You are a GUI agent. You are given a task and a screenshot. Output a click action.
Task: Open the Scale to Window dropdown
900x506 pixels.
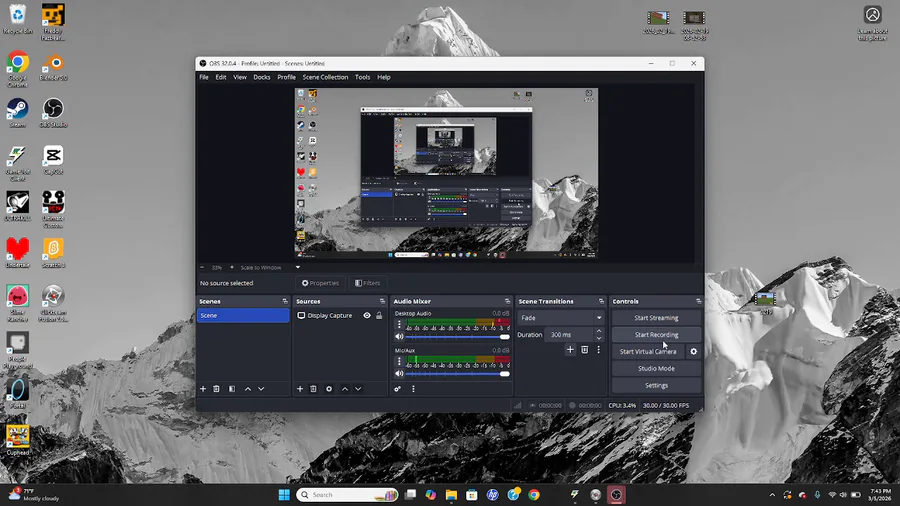coord(270,267)
